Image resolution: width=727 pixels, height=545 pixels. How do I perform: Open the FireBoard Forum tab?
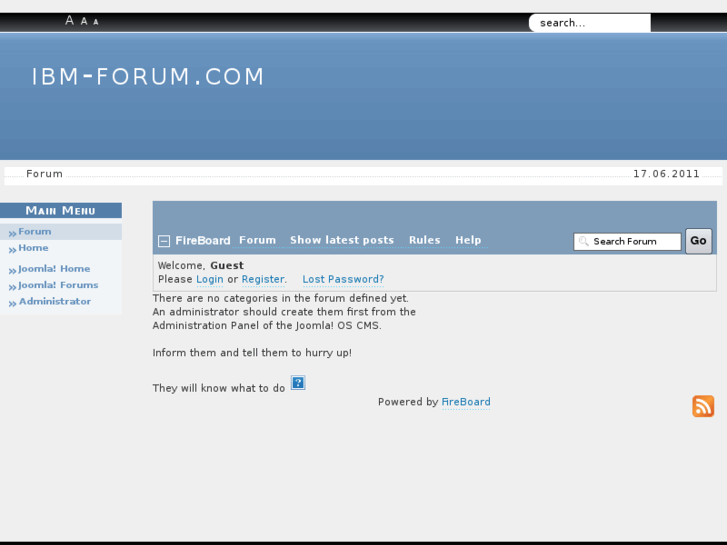[x=257, y=240]
